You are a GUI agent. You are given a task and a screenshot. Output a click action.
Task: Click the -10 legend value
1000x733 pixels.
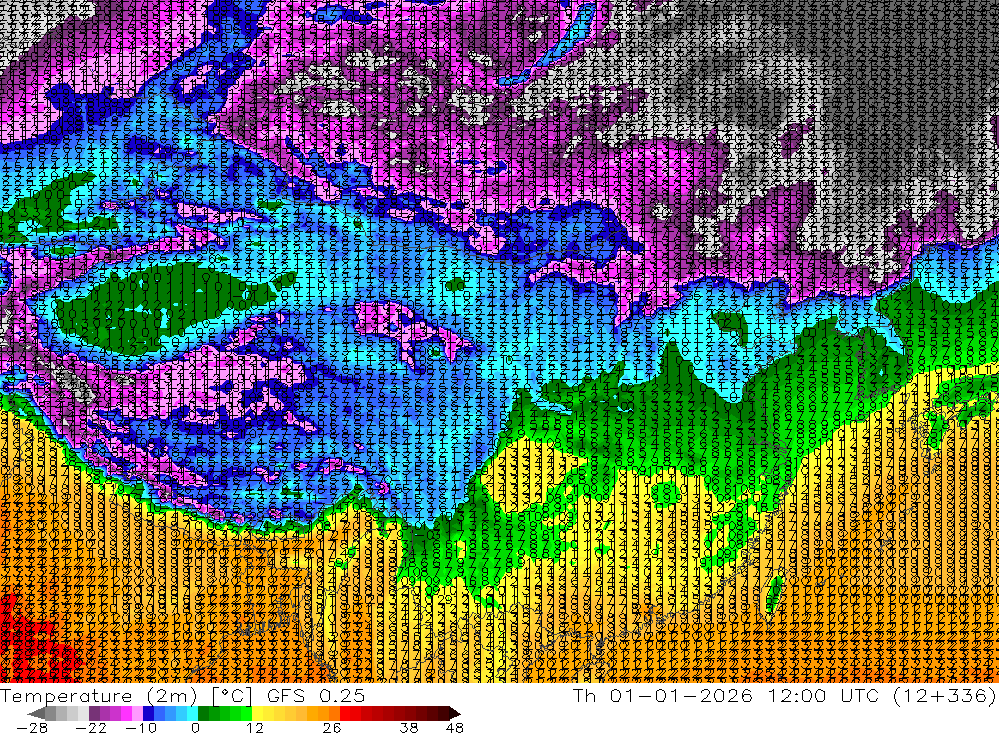141,728
